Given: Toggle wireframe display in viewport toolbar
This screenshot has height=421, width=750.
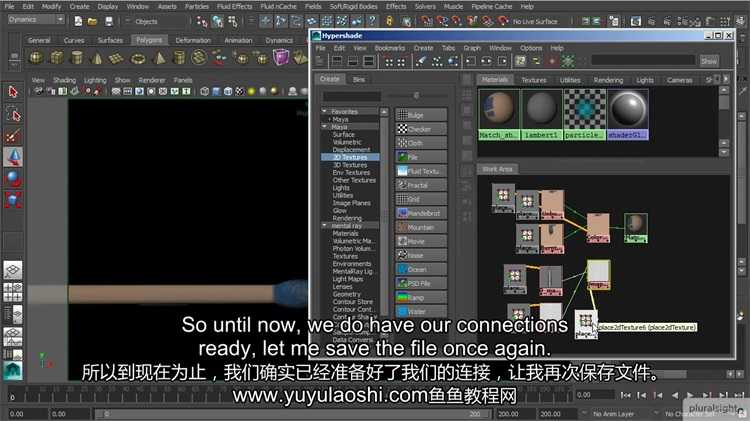Looking at the screenshot, I should 205,91.
